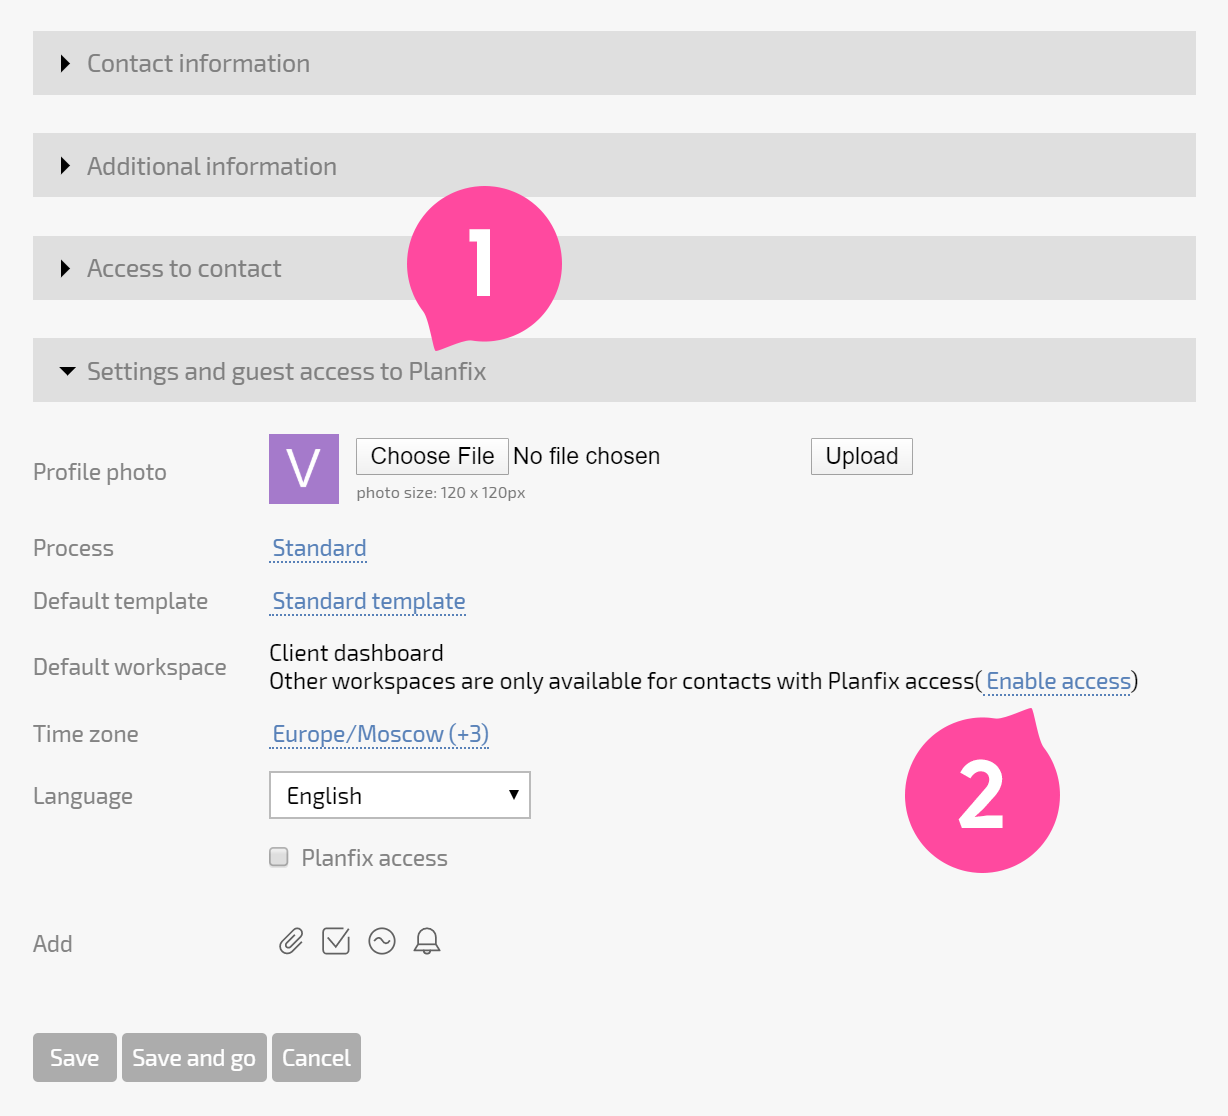Open the Language dropdown showing English
Viewport: 1228px width, 1116px height.
pyautogui.click(x=400, y=795)
